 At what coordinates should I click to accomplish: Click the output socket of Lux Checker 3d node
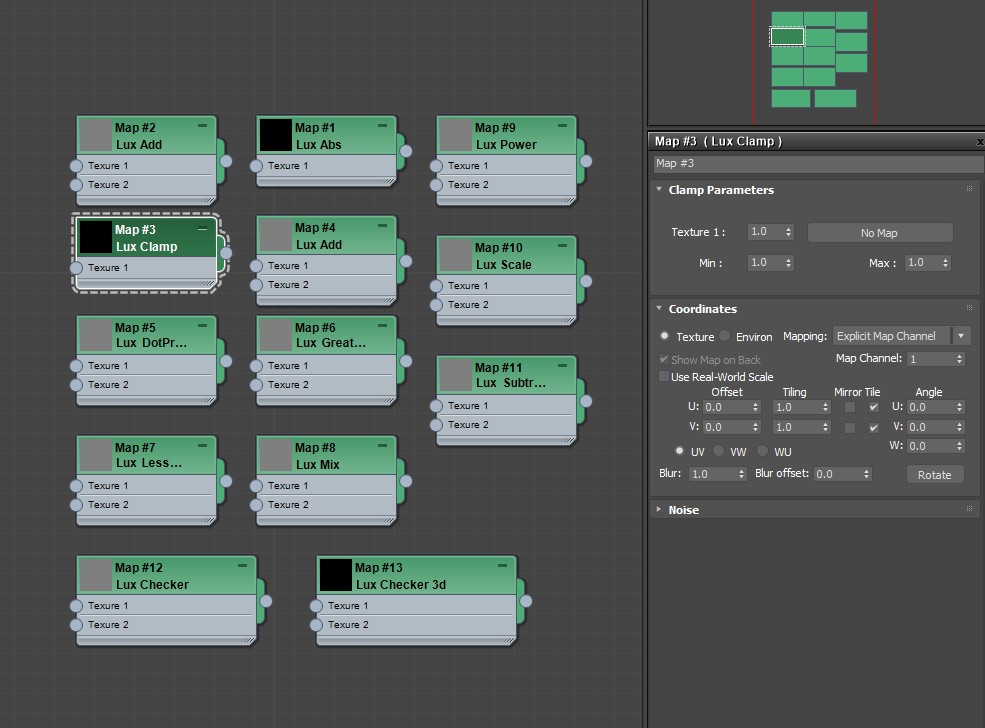tap(525, 601)
